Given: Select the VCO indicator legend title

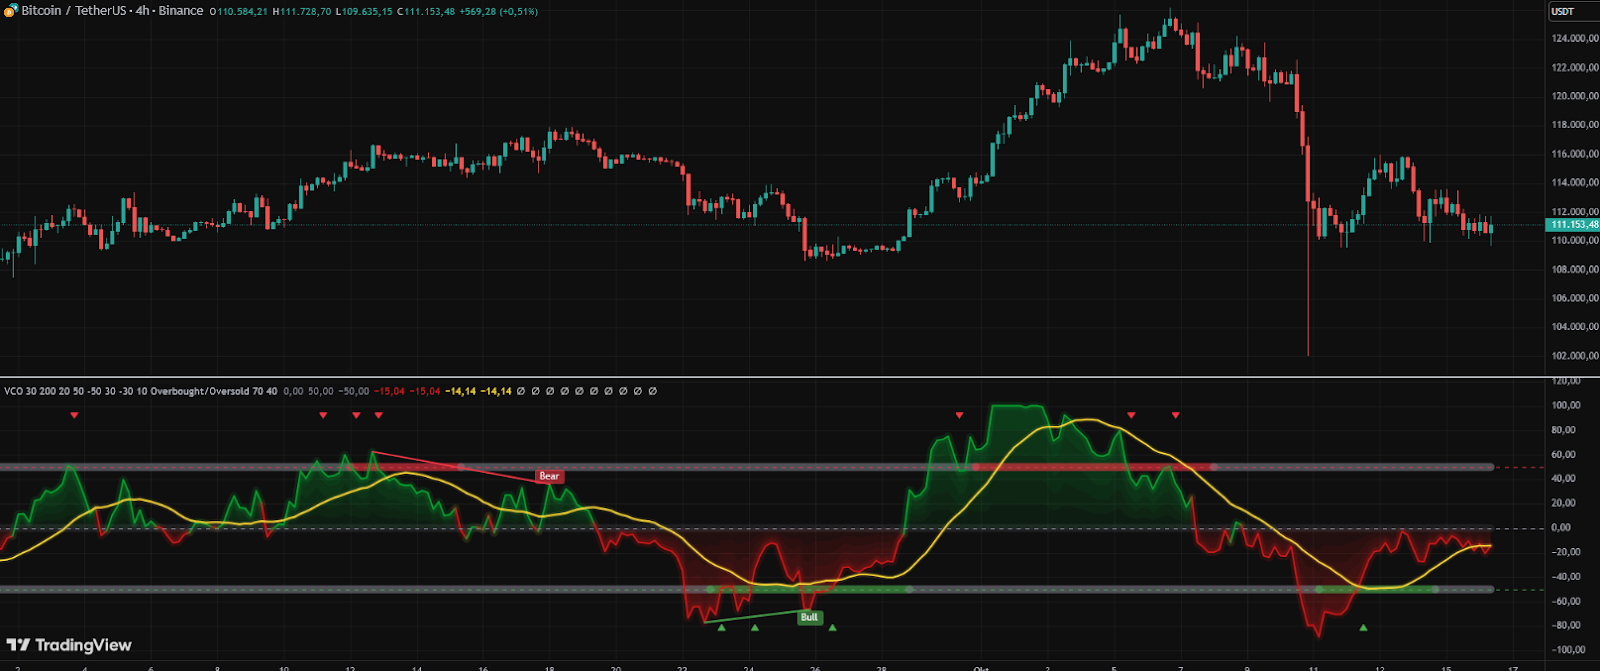Looking at the screenshot, I should (x=140, y=391).
